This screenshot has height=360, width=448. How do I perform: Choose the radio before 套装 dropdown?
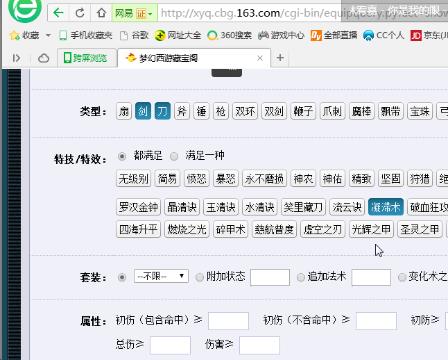click(122, 277)
